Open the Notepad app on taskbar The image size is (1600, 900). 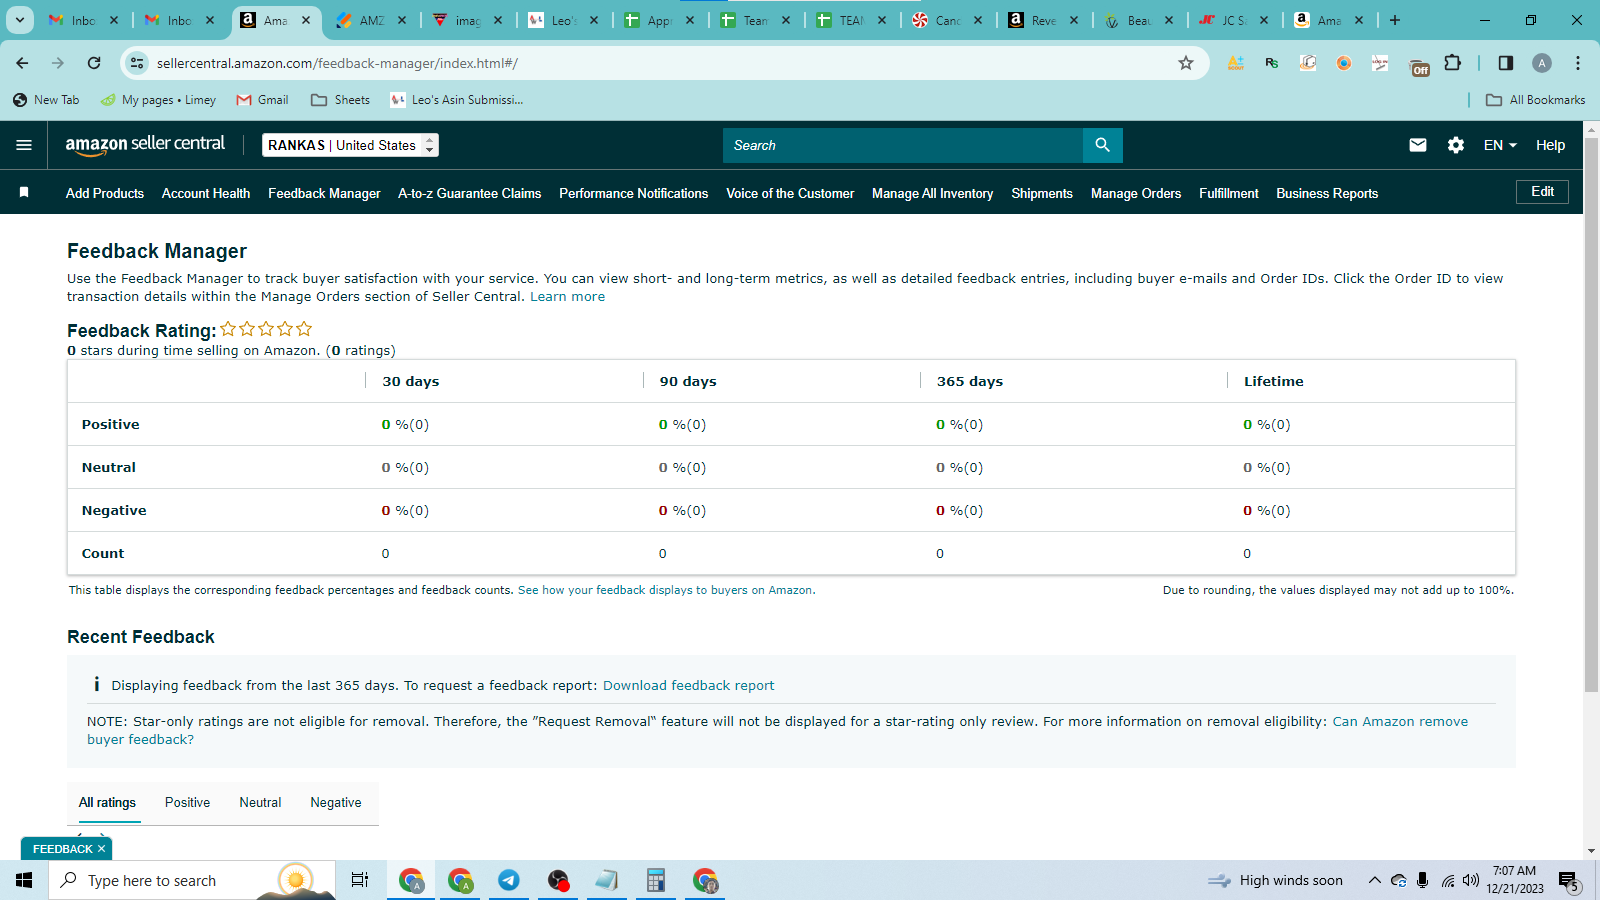pos(607,880)
